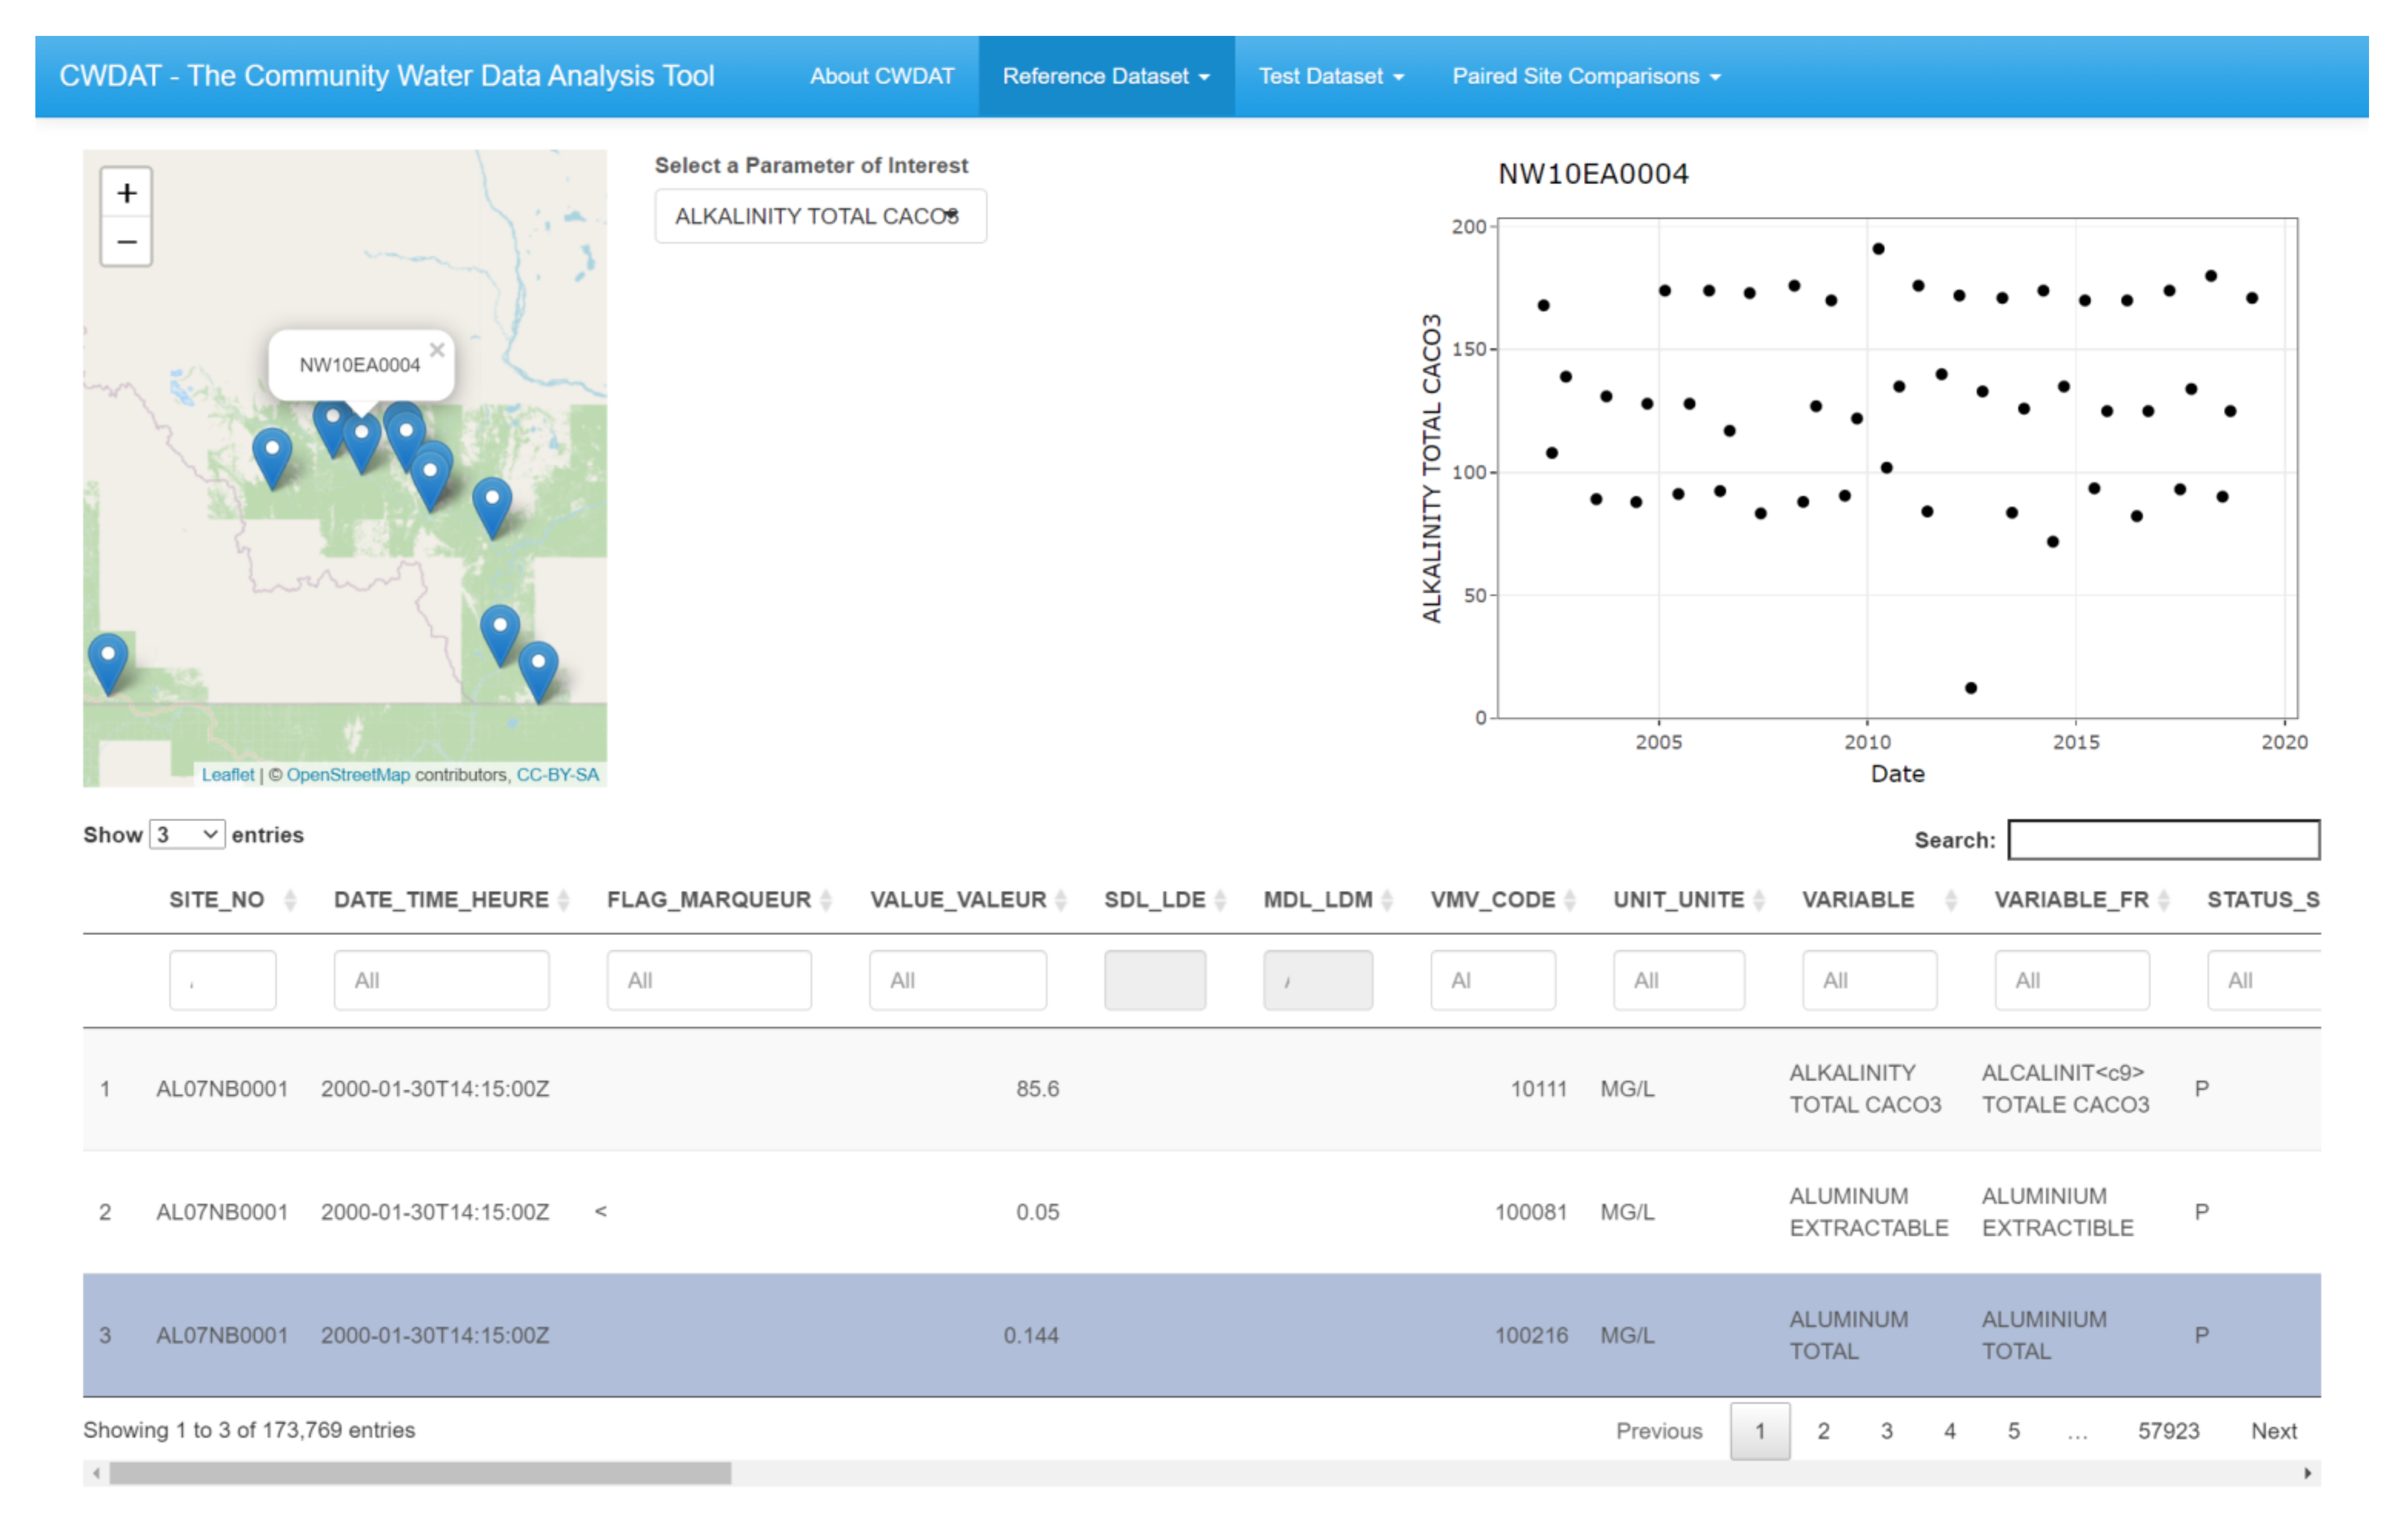Sort by VMV_CODE column arrows
2408x1522 pixels.
(1569, 900)
